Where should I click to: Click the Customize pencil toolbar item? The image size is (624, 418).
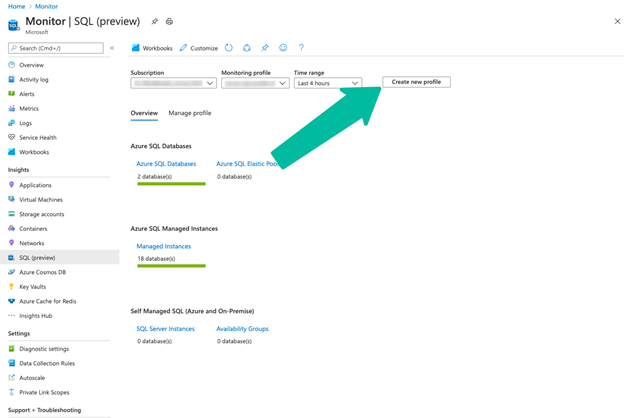pyautogui.click(x=199, y=48)
